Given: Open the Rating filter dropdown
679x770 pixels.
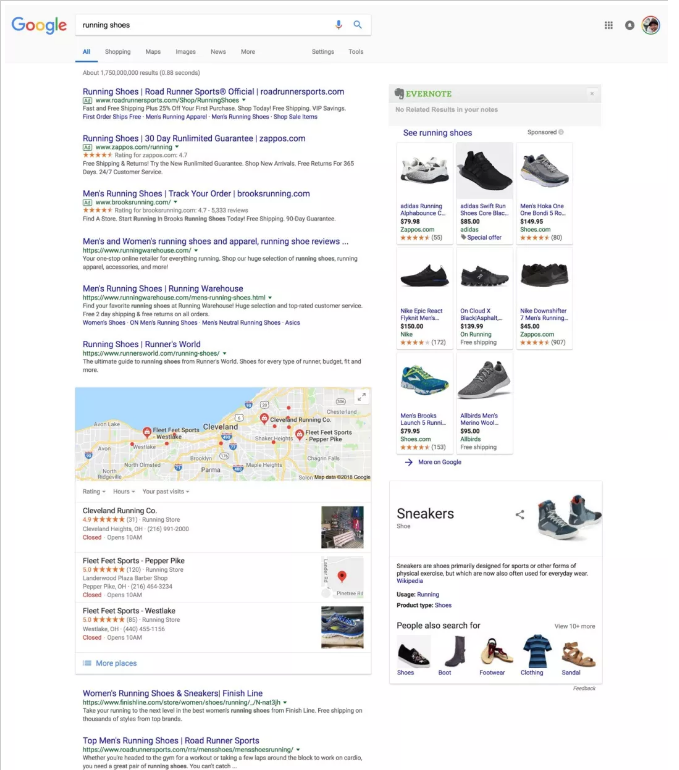Looking at the screenshot, I should [94, 492].
